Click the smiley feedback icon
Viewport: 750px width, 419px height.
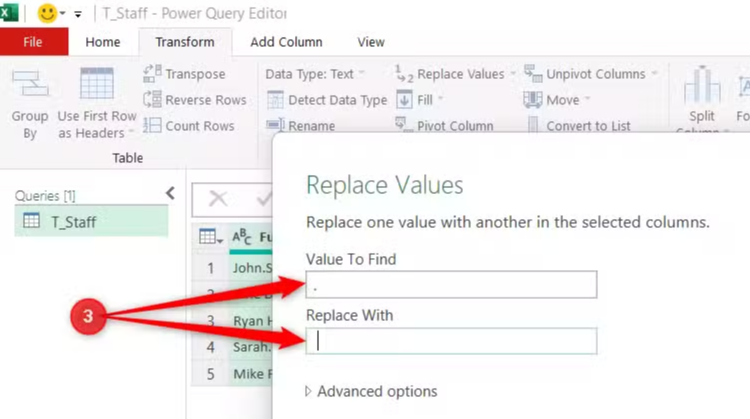[47, 13]
